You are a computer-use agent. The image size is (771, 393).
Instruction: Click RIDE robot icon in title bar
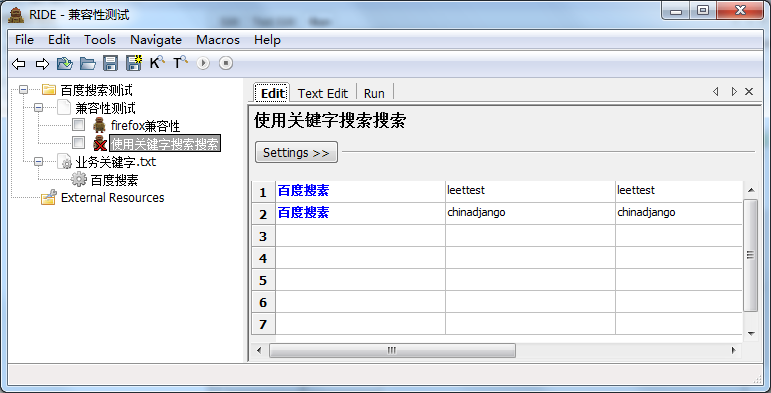point(16,15)
